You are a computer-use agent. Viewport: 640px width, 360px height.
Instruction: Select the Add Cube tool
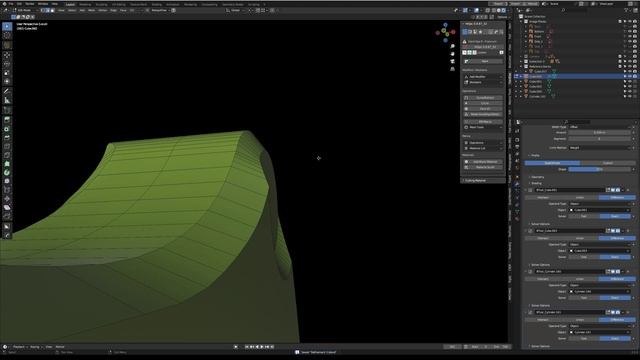pos(7,110)
